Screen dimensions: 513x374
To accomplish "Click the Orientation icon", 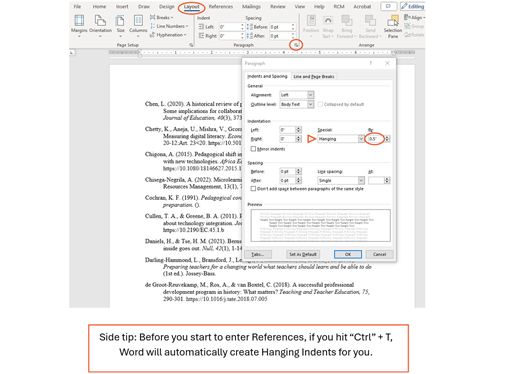I will pyautogui.click(x=100, y=21).
